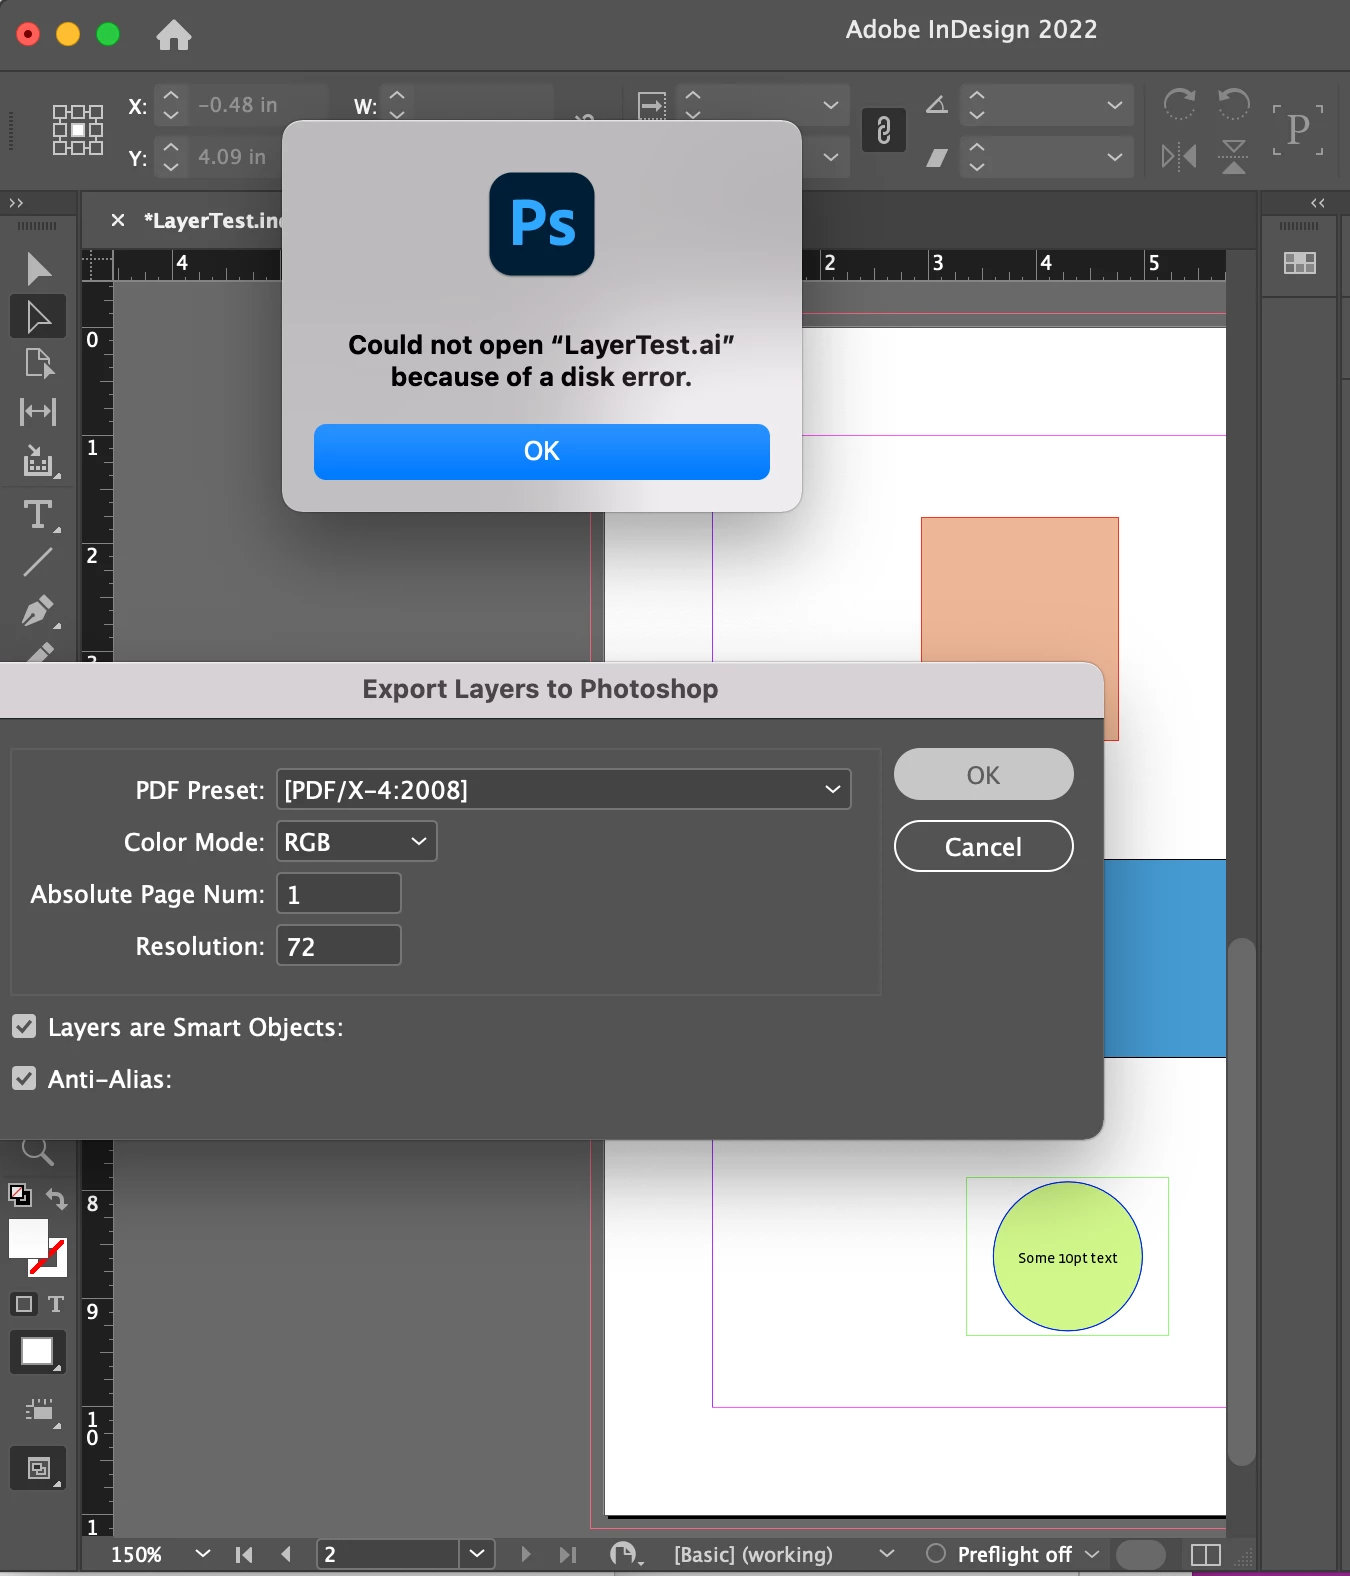1350x1576 pixels.
Task: Click the last page navigation arrow
Action: [x=568, y=1554]
